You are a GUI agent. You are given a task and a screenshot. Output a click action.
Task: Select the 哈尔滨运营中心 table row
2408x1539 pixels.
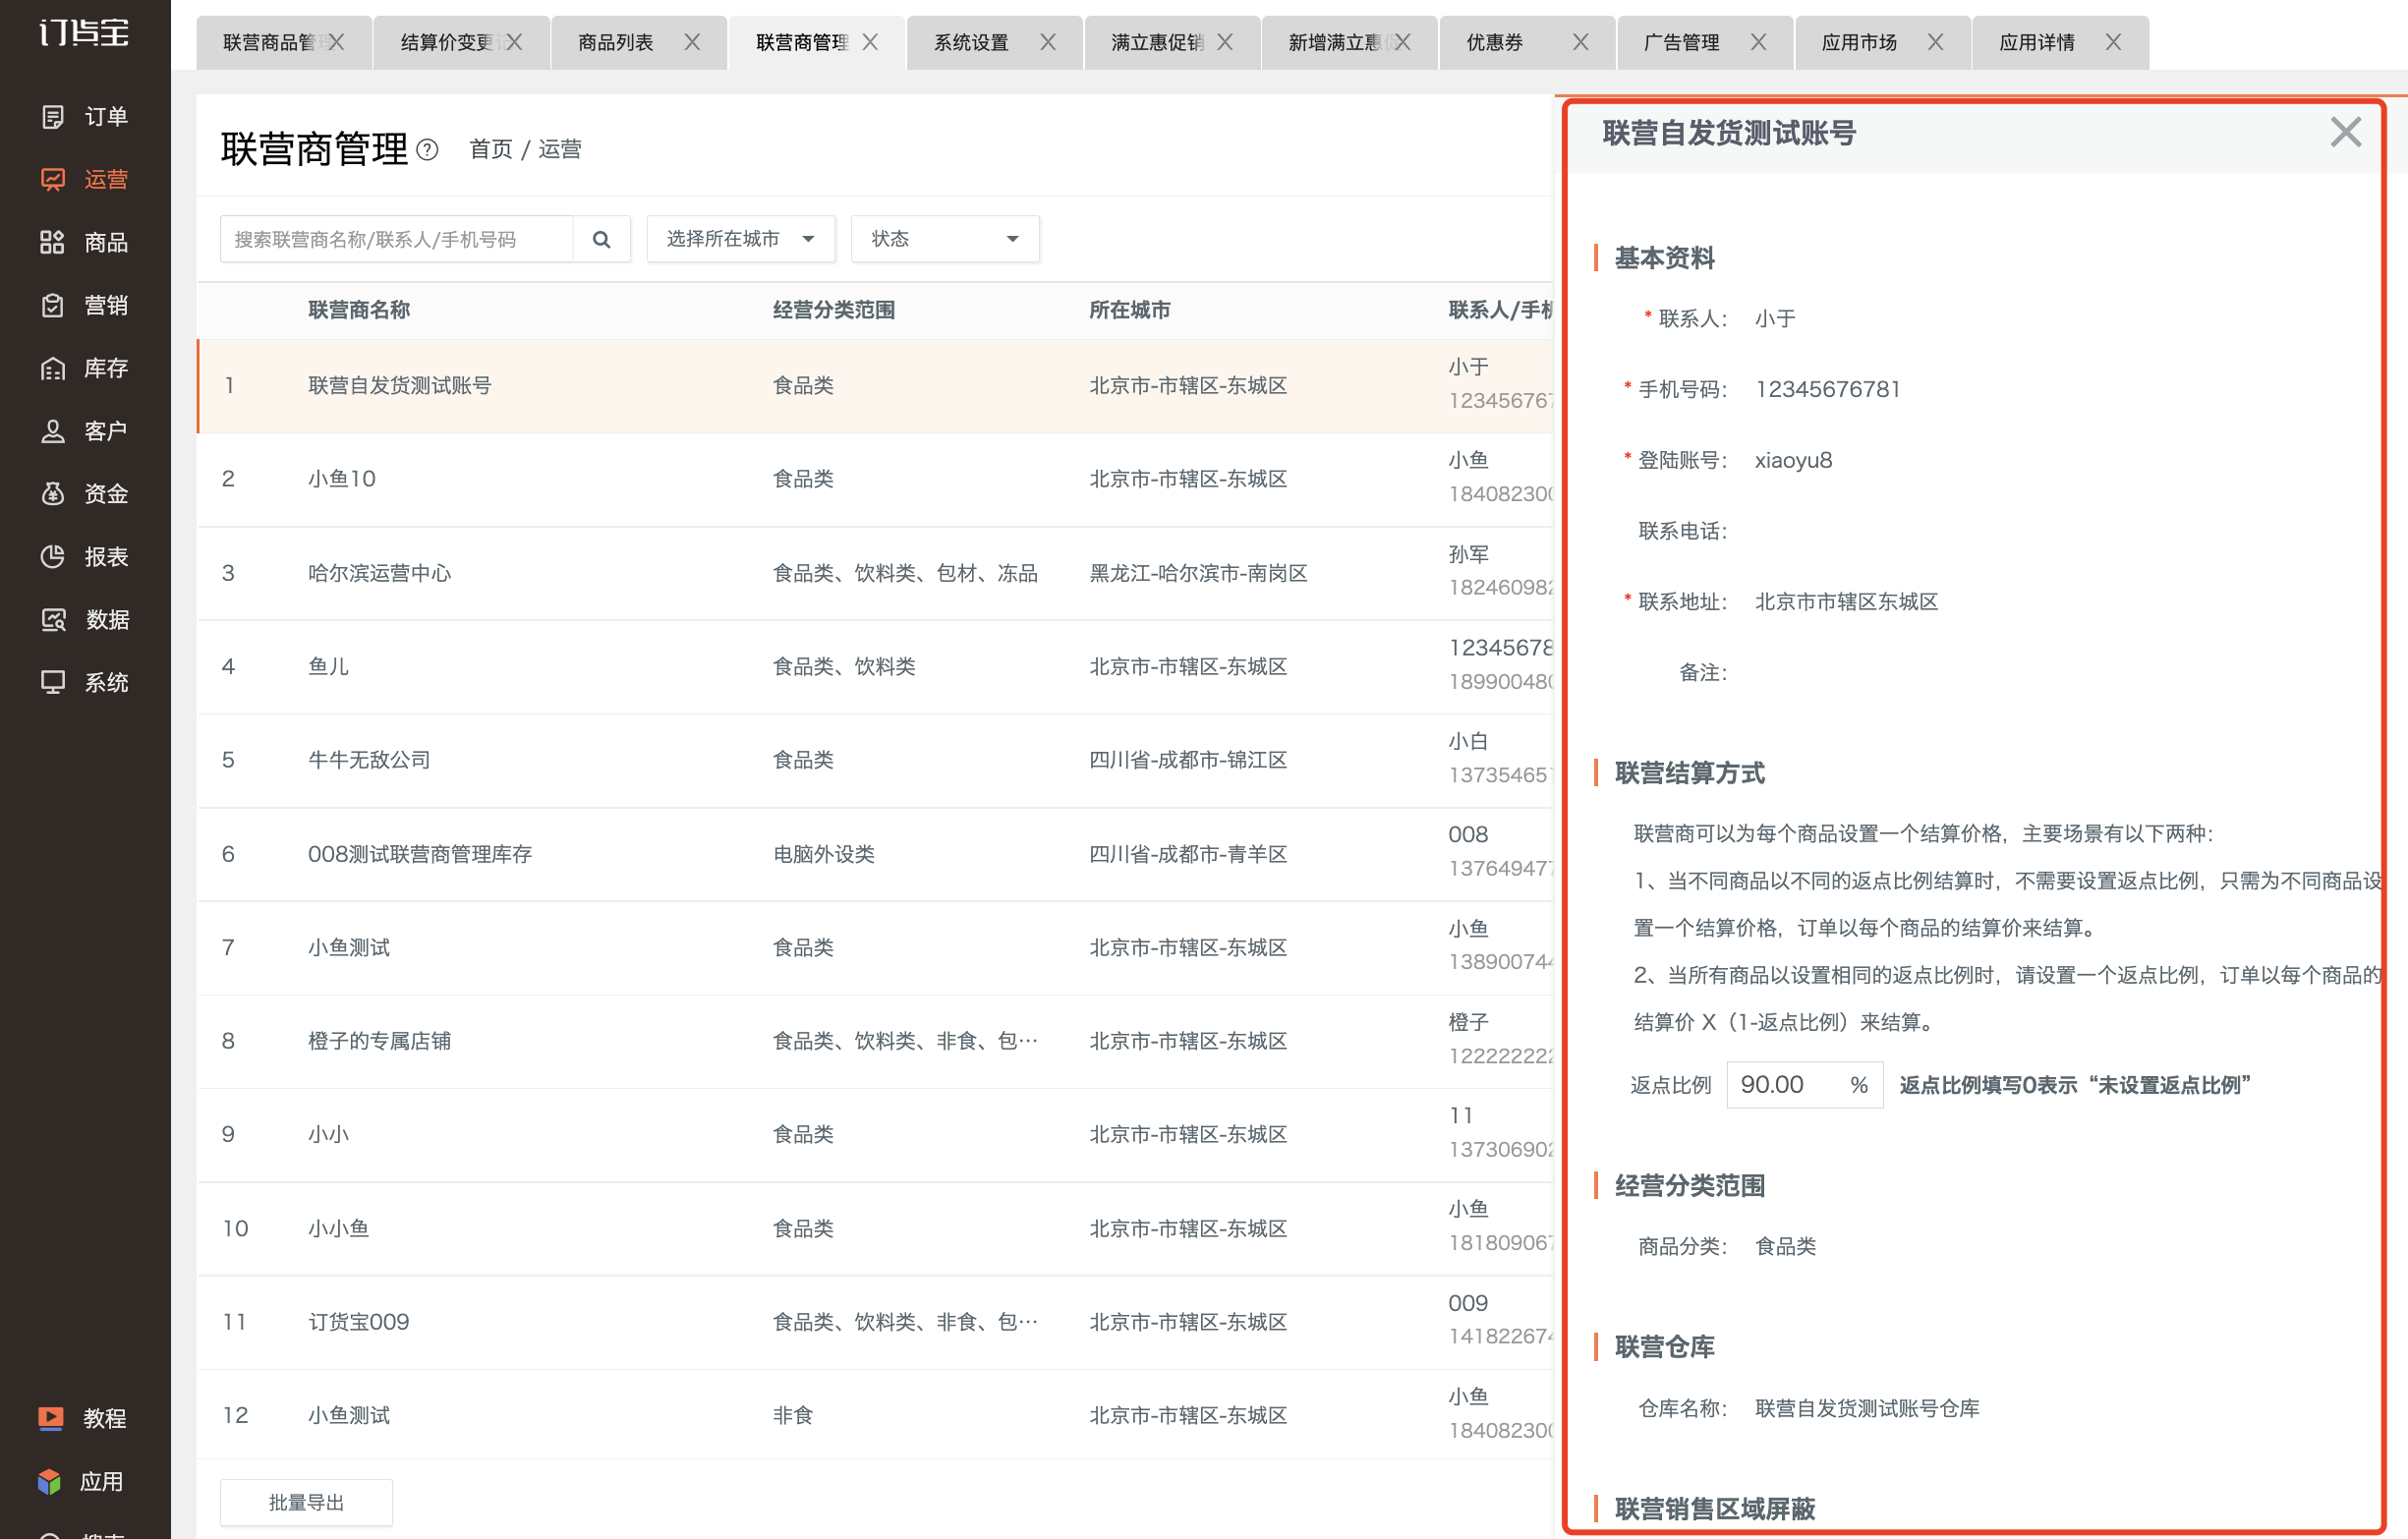click(x=875, y=573)
